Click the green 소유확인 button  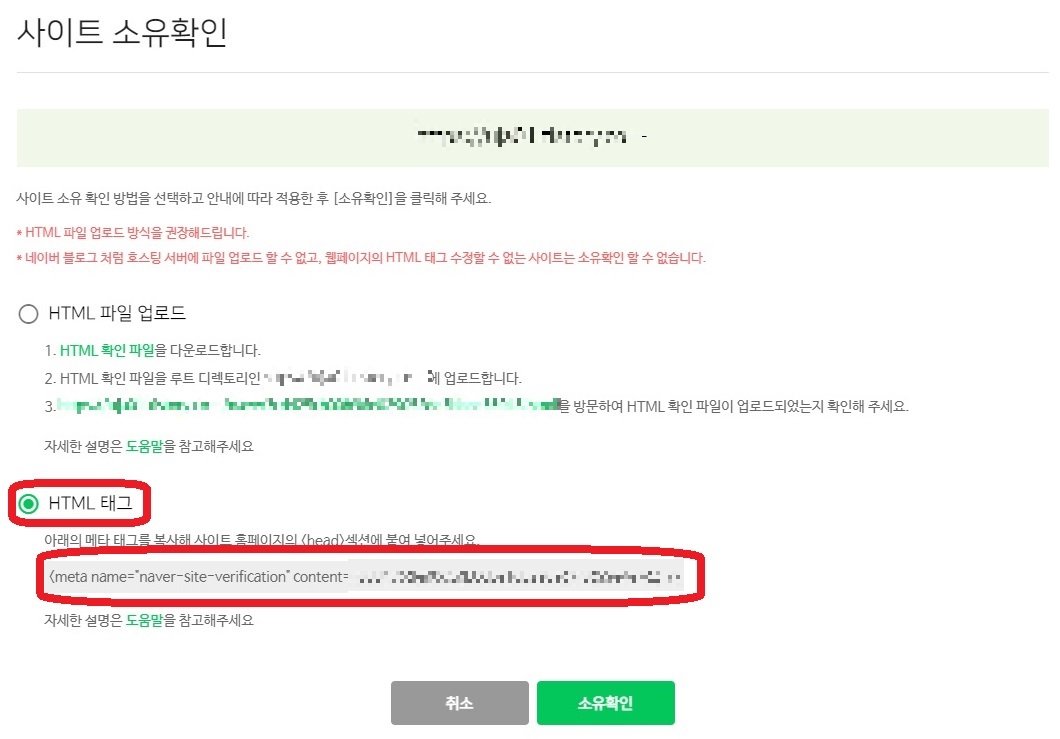point(606,703)
